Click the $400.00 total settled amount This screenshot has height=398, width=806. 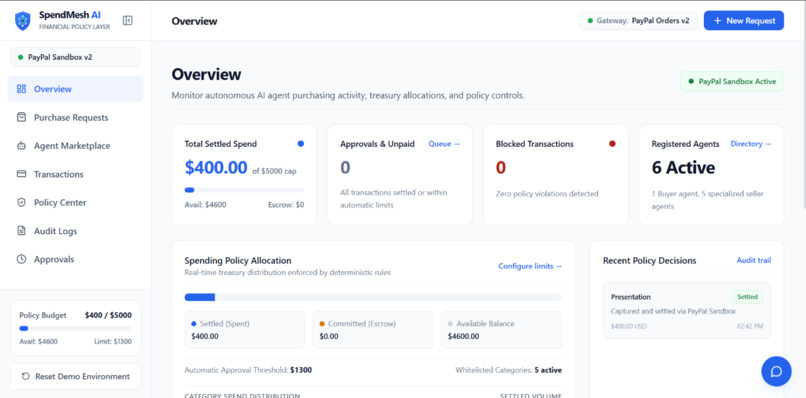[216, 168]
